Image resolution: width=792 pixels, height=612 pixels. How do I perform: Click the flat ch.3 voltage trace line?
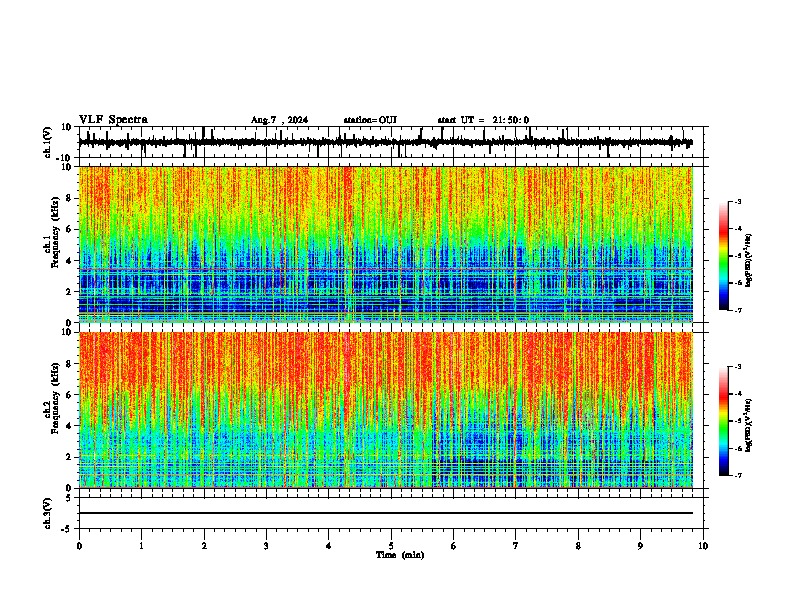pos(385,513)
